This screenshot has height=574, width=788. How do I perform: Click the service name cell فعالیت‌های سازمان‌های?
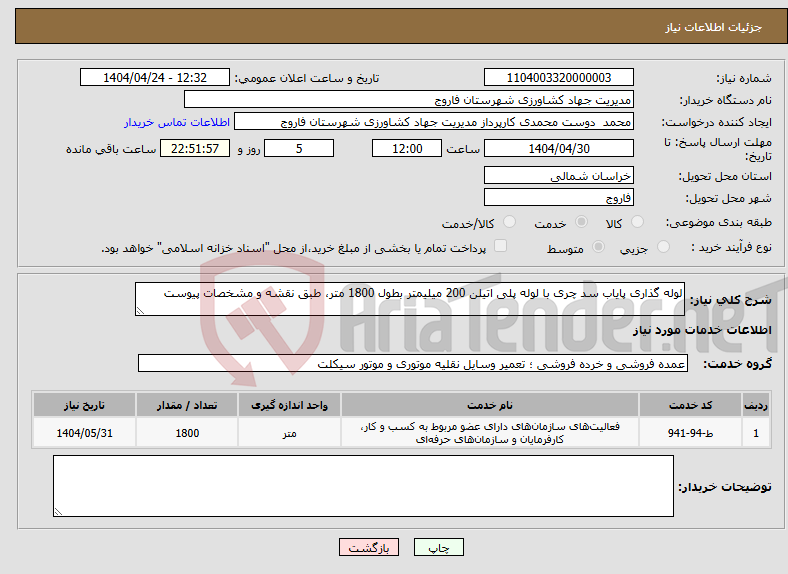489,433
